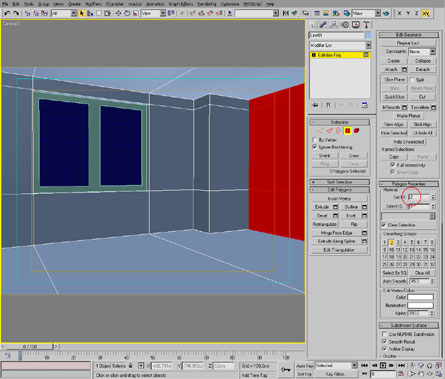445x379 pixels.
Task: Open the Modify command panel tab
Action: click(x=323, y=25)
